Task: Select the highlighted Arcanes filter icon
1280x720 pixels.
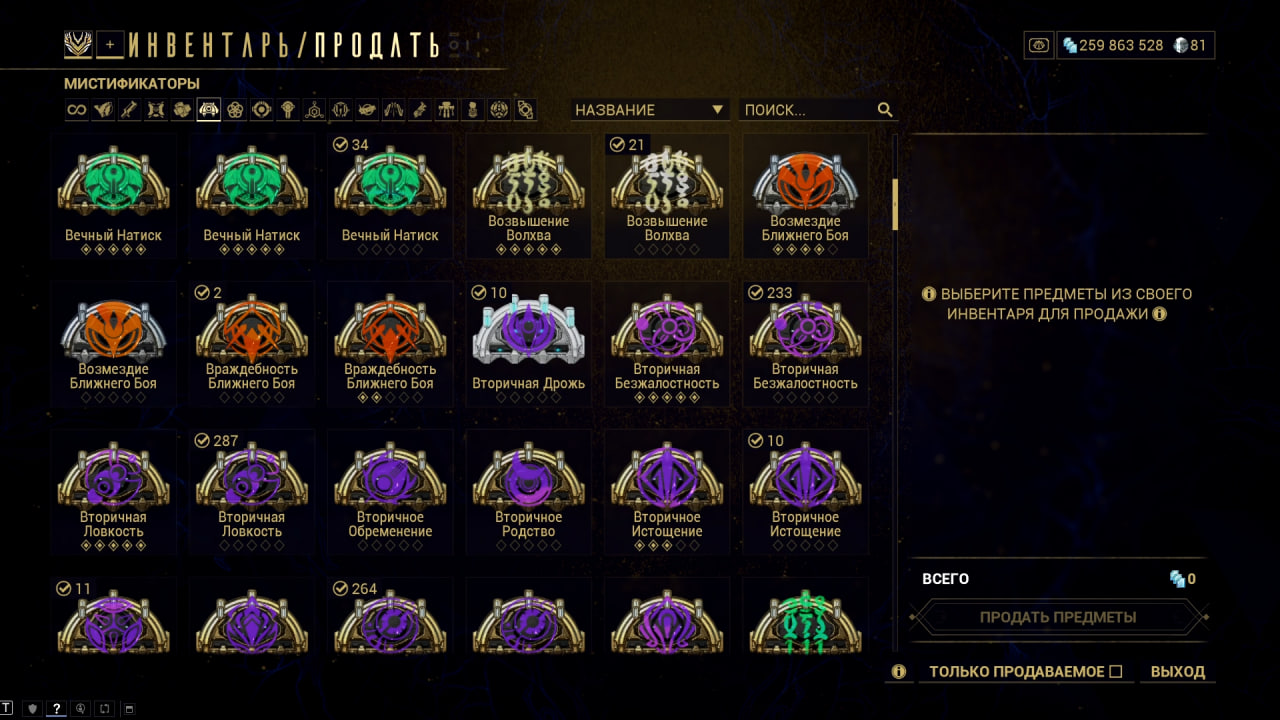Action: click(208, 110)
